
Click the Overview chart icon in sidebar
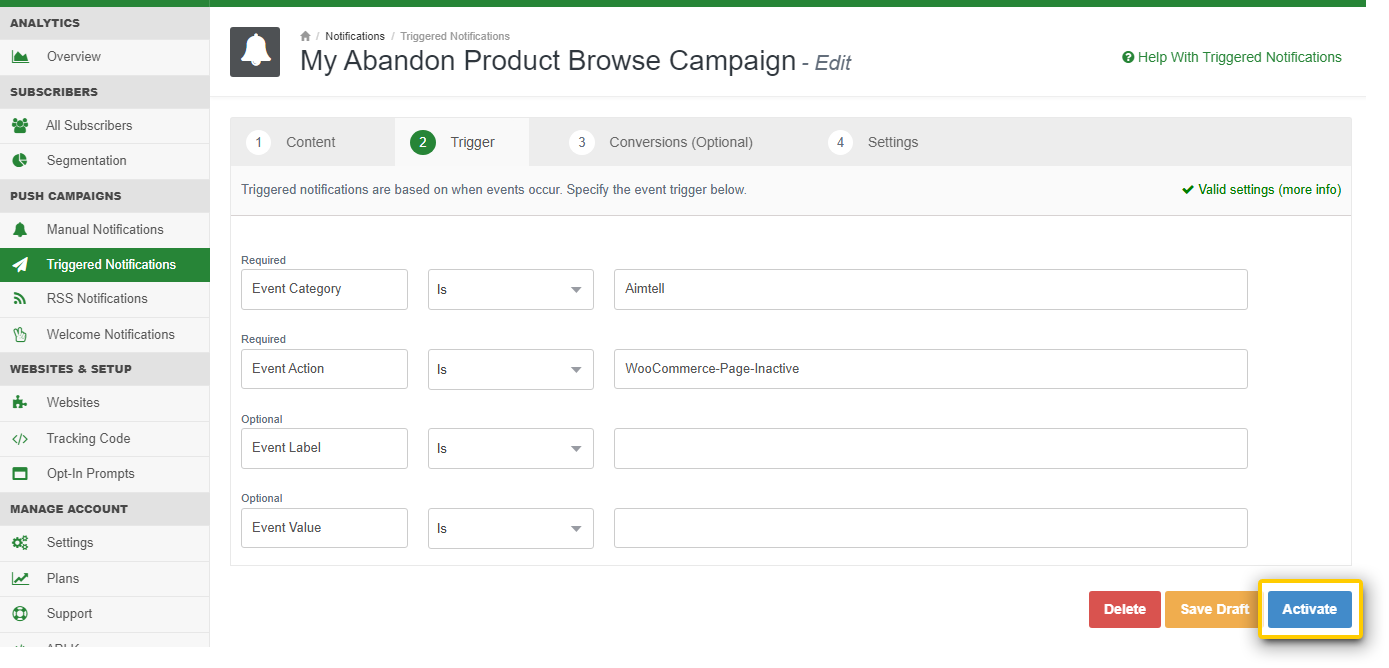tap(20, 57)
